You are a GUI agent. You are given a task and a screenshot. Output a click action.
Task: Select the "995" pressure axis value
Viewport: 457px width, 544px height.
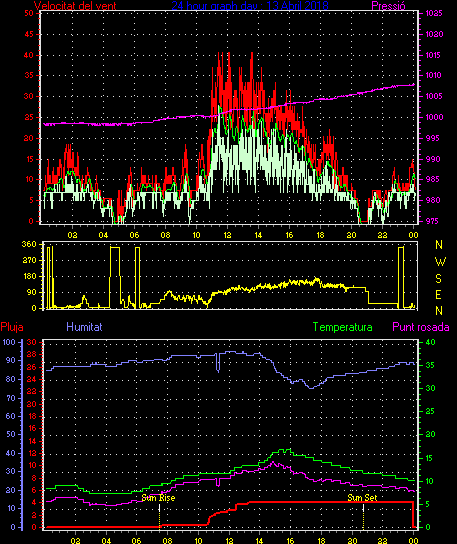(432, 138)
